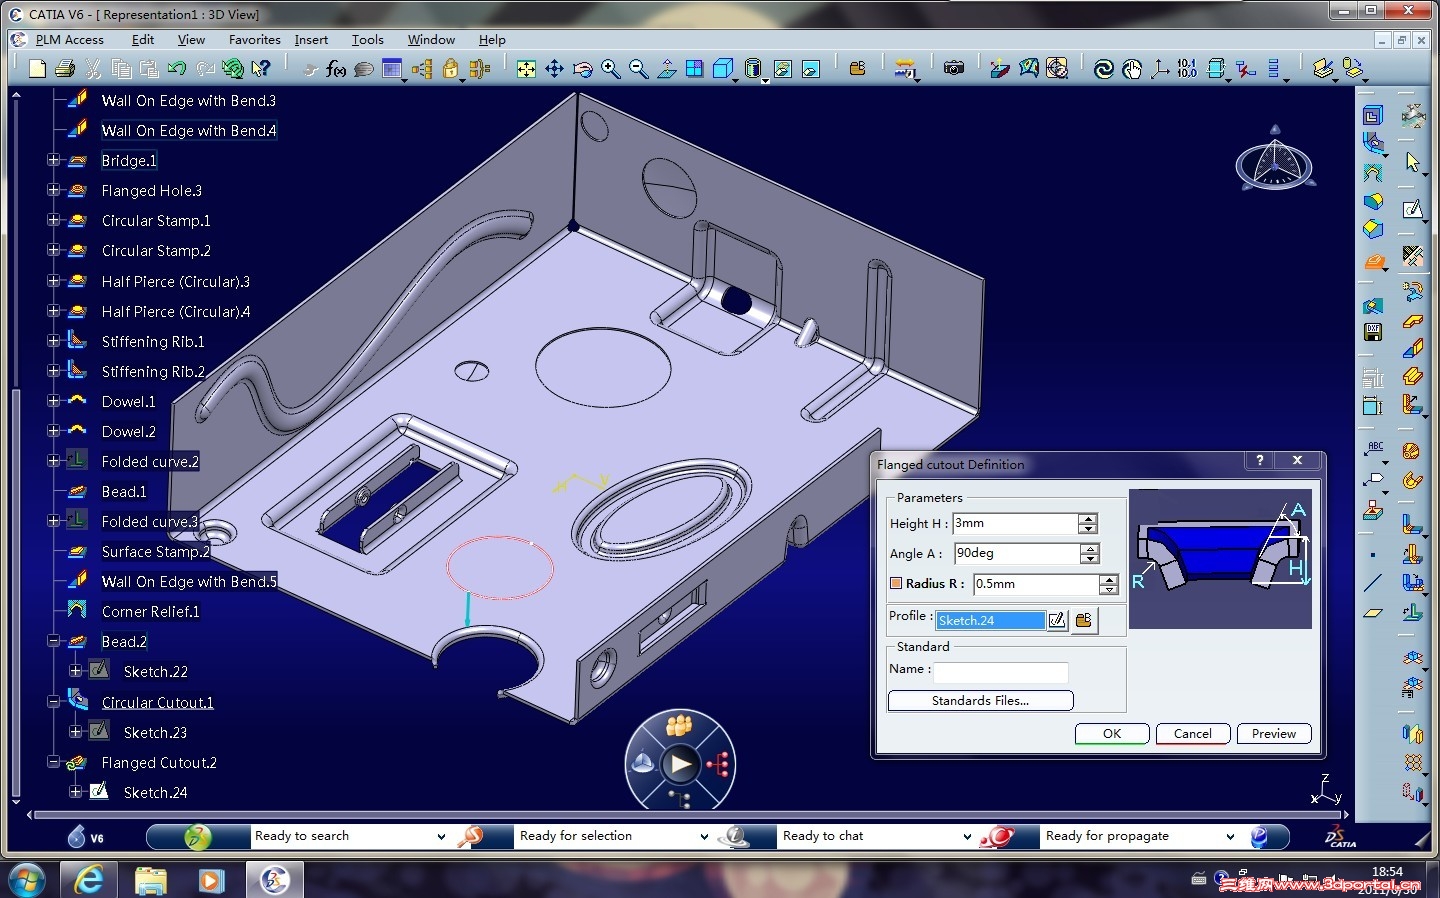This screenshot has width=1440, height=898.
Task: Click the Undo arrow icon
Action: pos(177,69)
